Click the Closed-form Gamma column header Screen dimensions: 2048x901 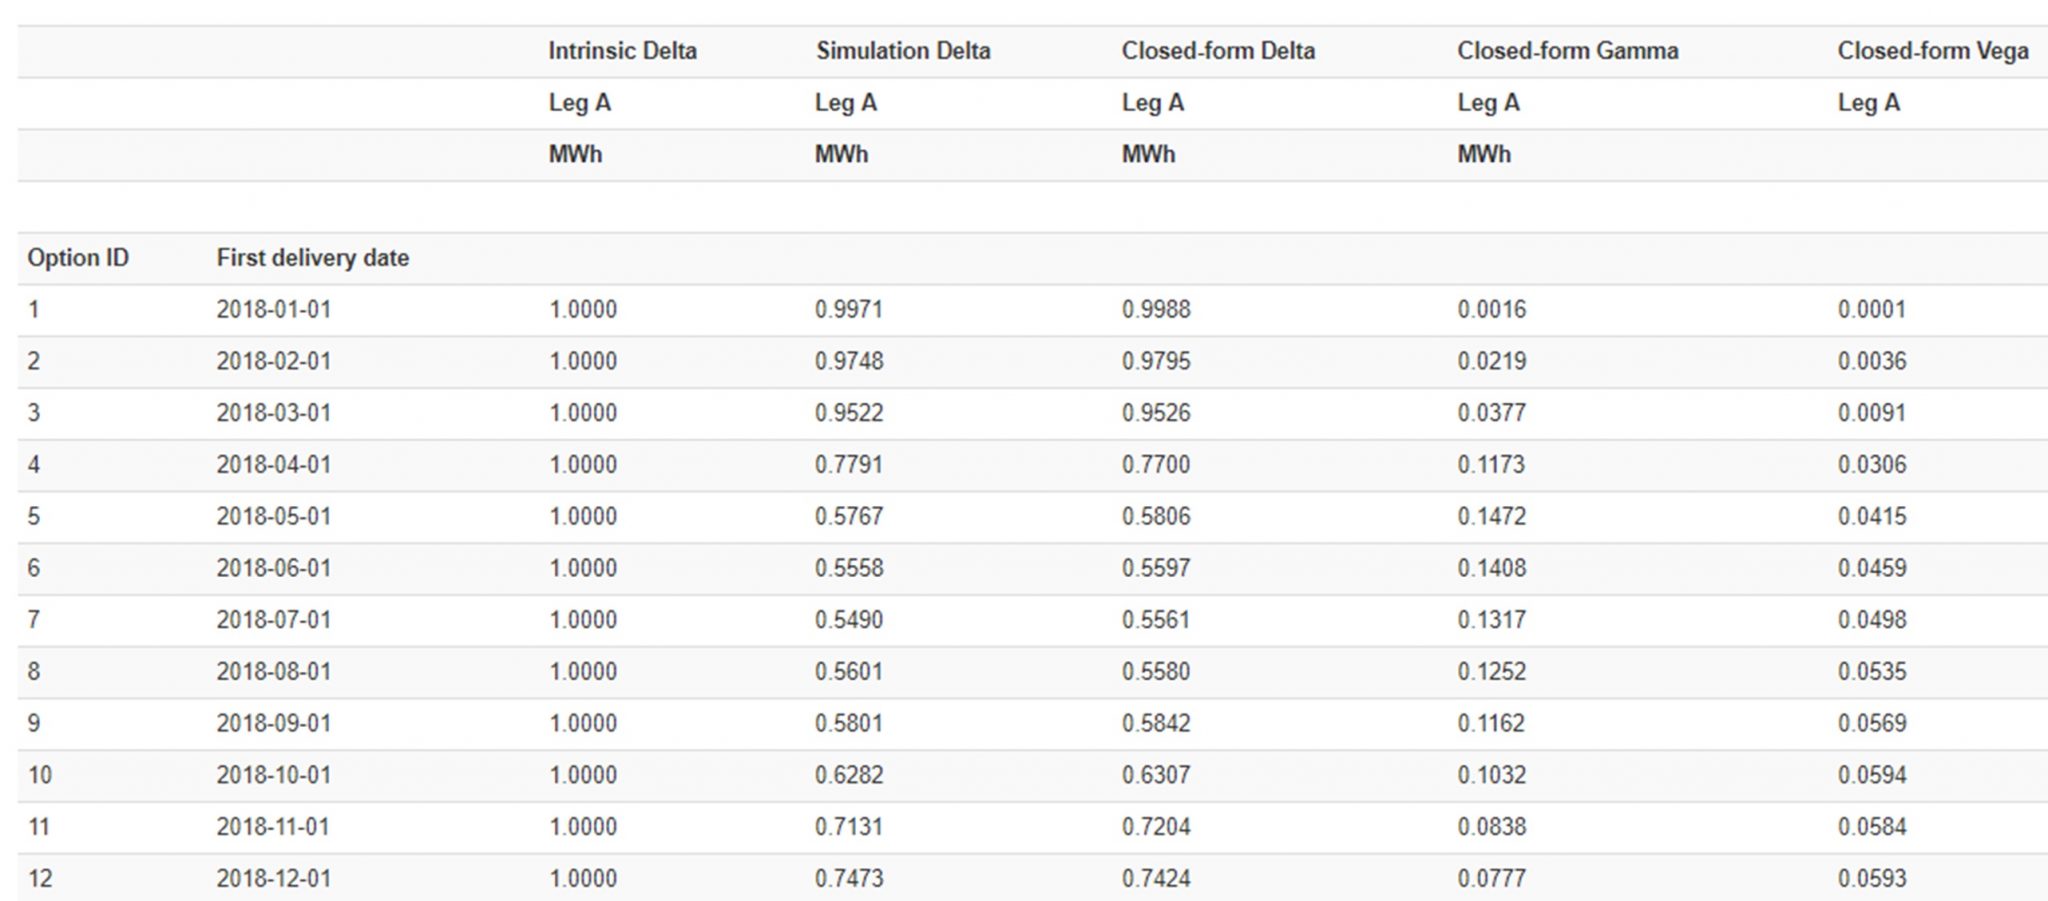1567,51
